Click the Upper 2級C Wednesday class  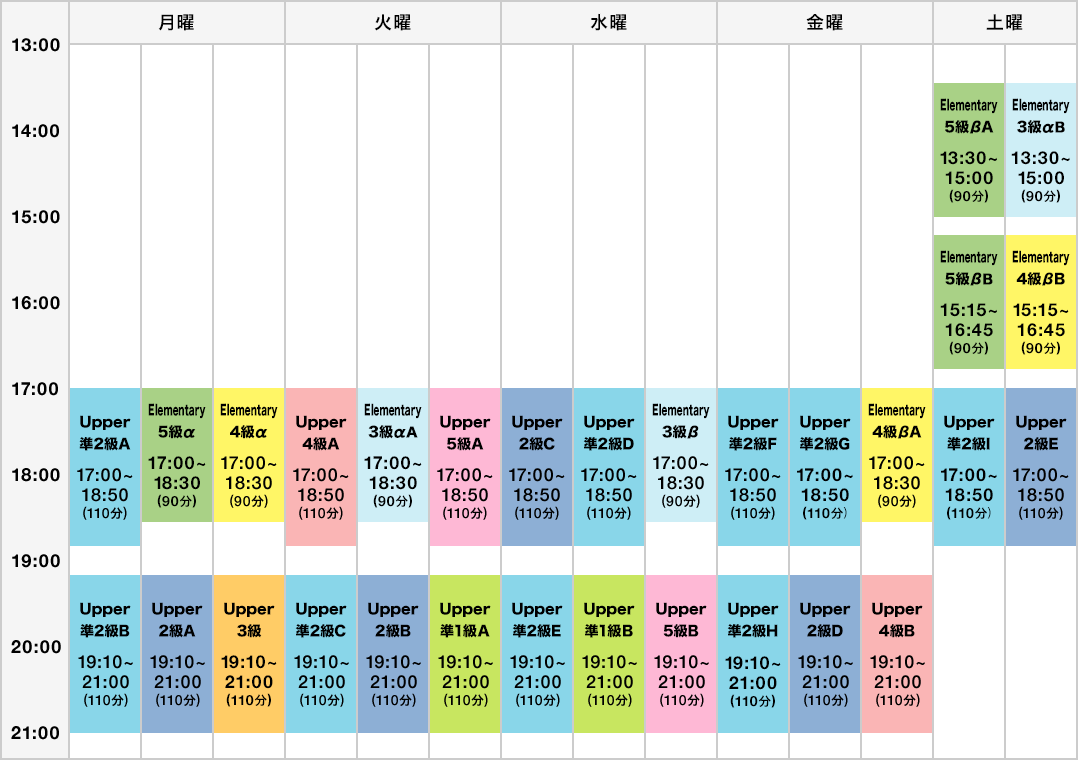(x=537, y=465)
